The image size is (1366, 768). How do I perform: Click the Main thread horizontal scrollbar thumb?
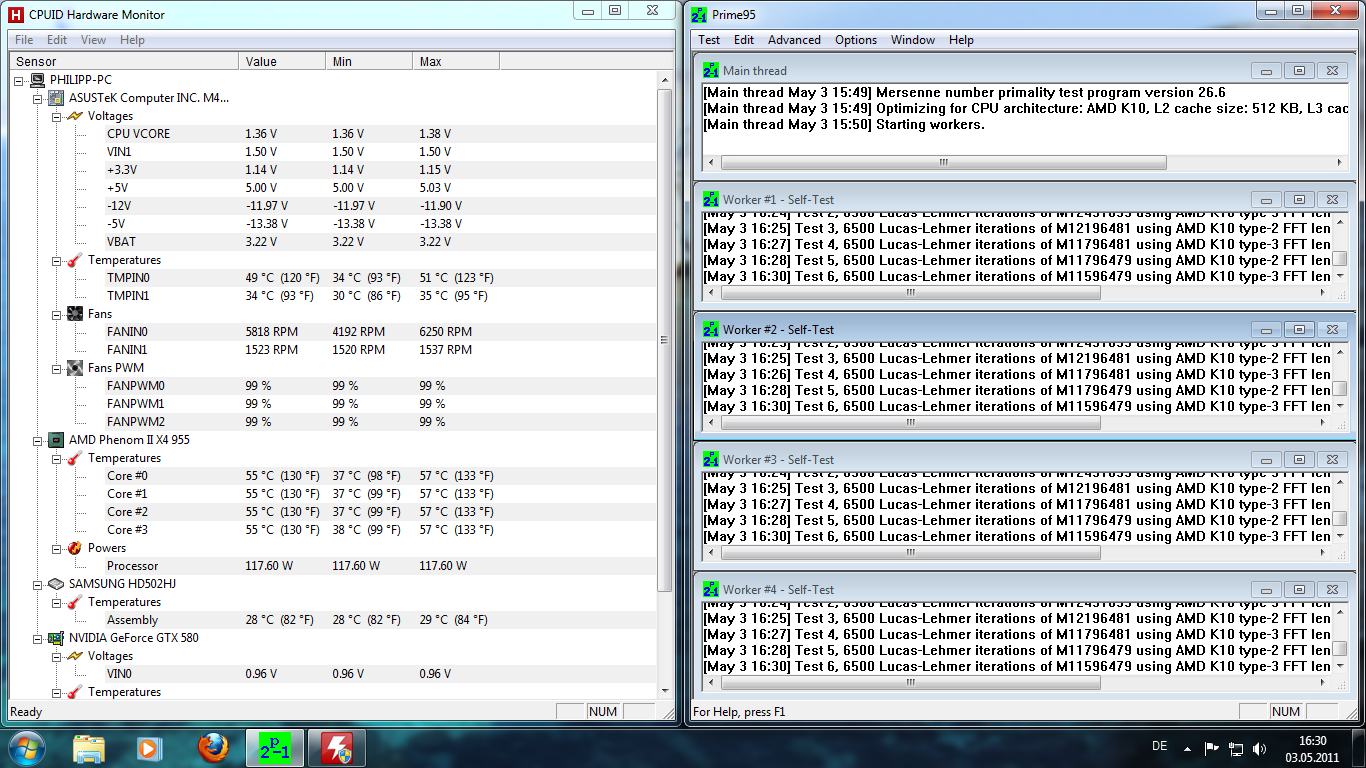pos(944,162)
